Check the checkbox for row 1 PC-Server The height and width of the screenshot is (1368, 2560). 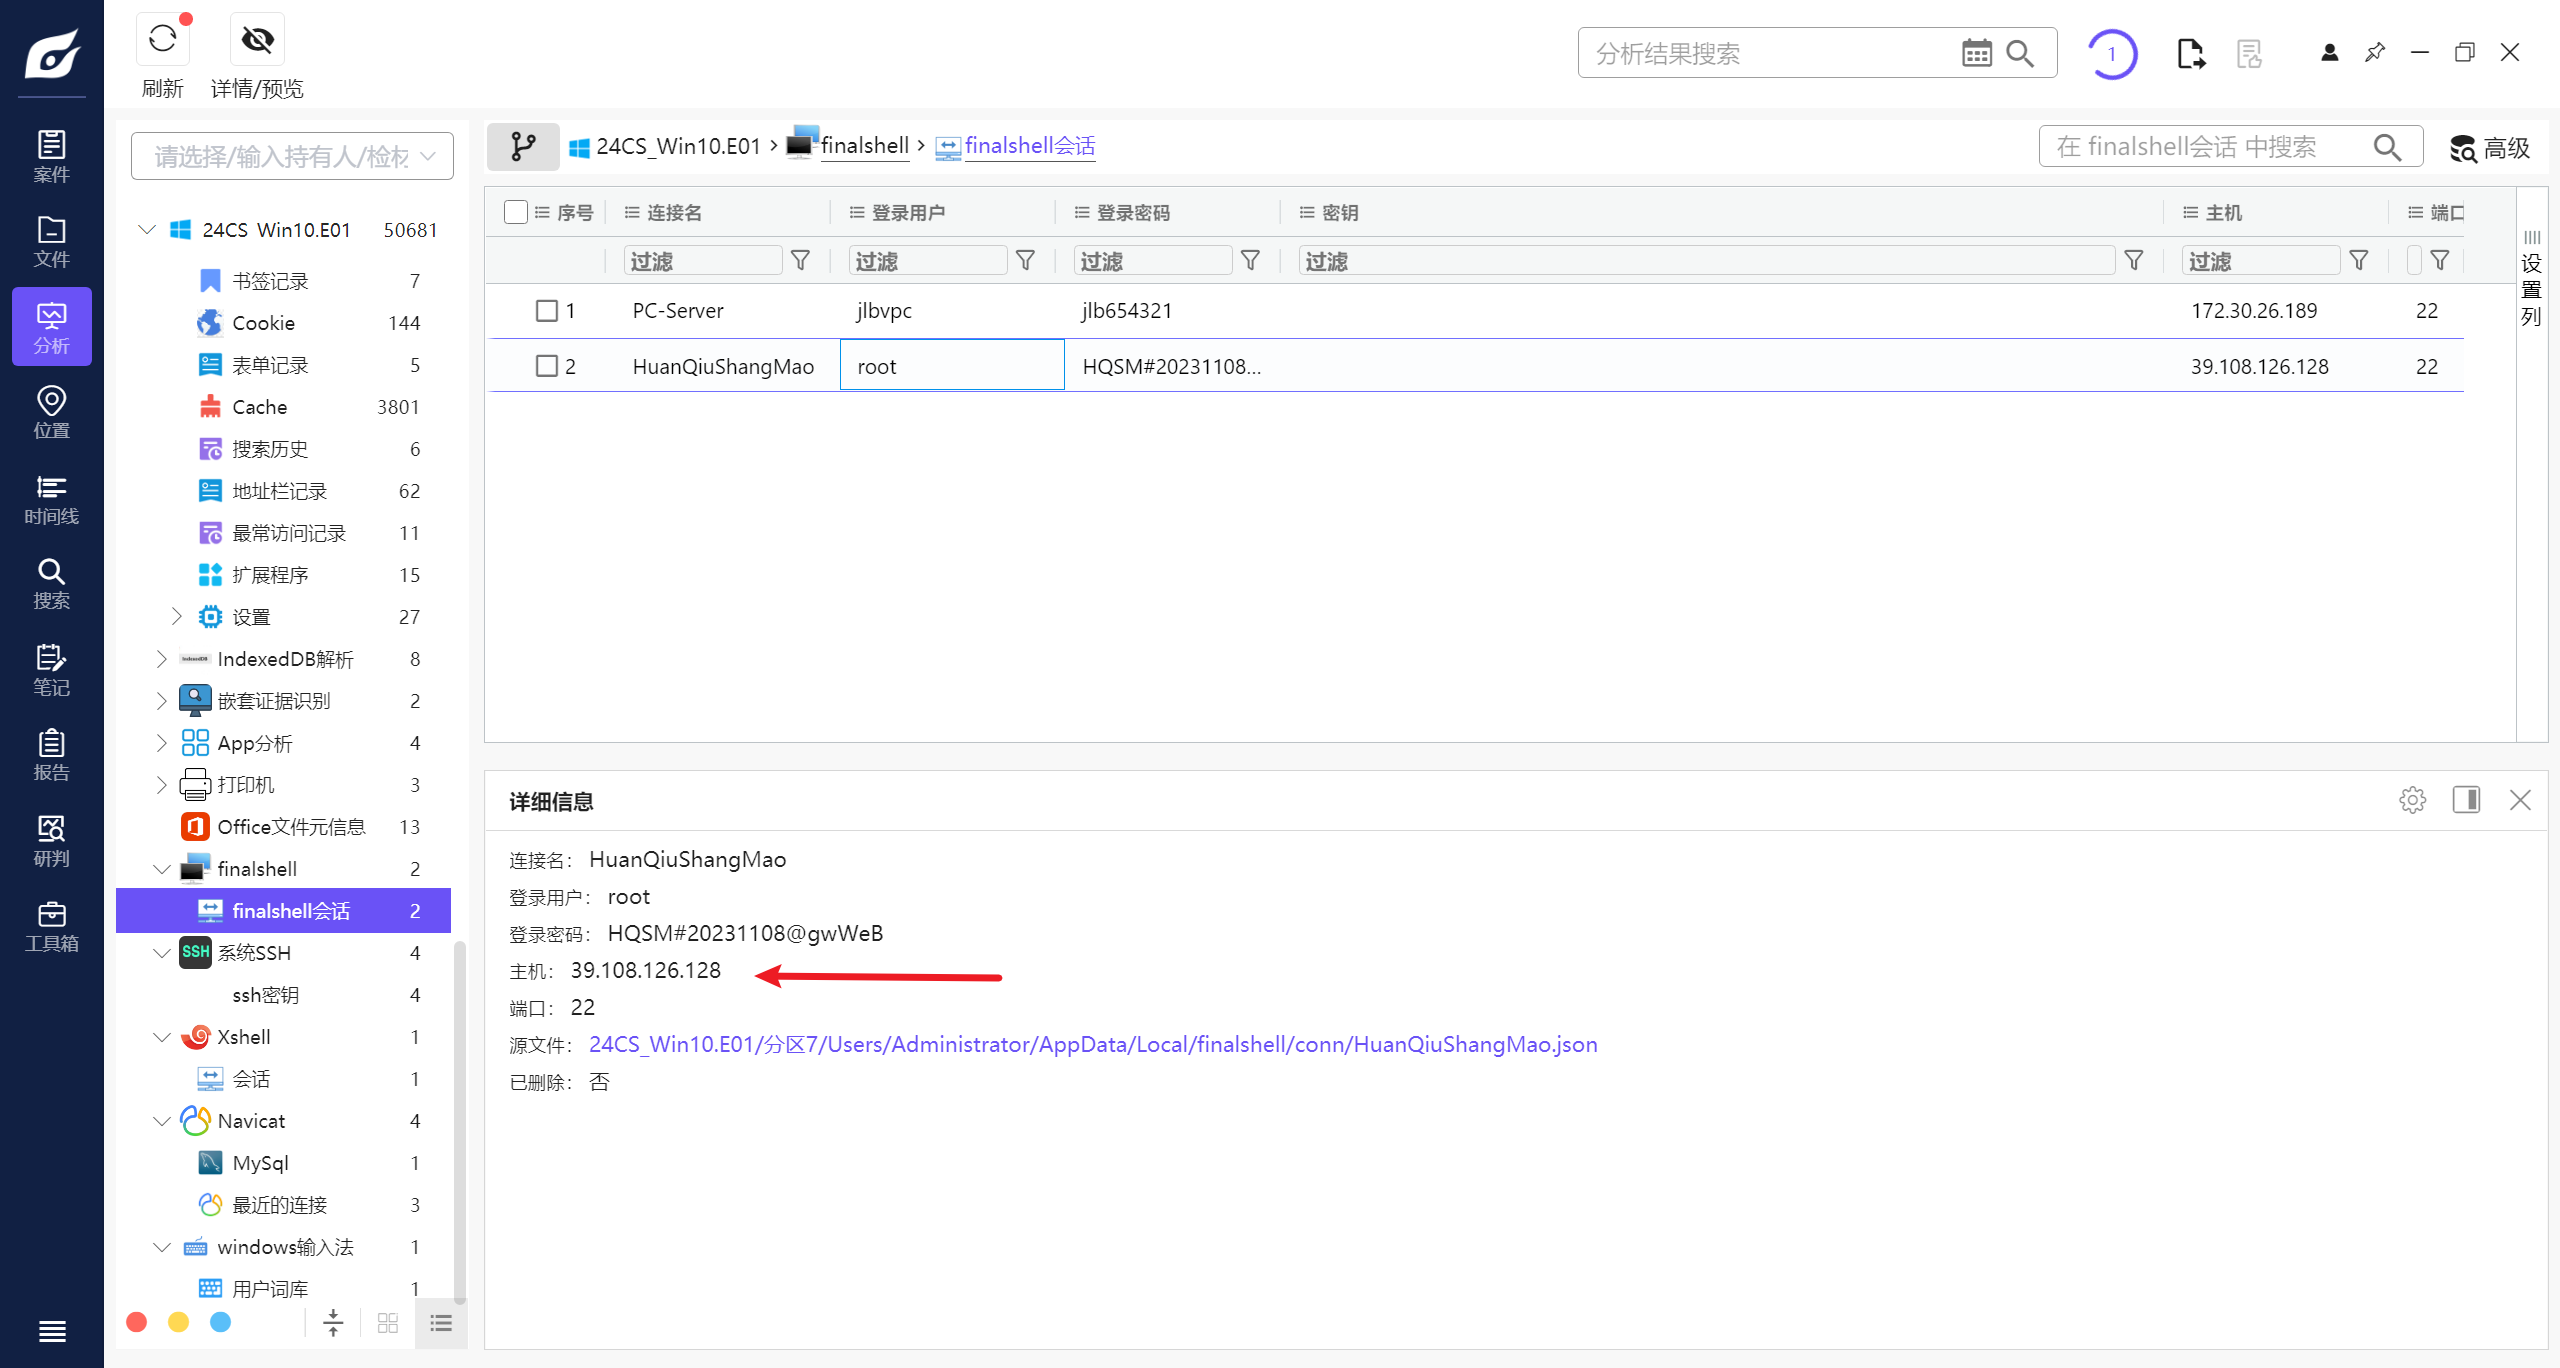click(x=546, y=311)
